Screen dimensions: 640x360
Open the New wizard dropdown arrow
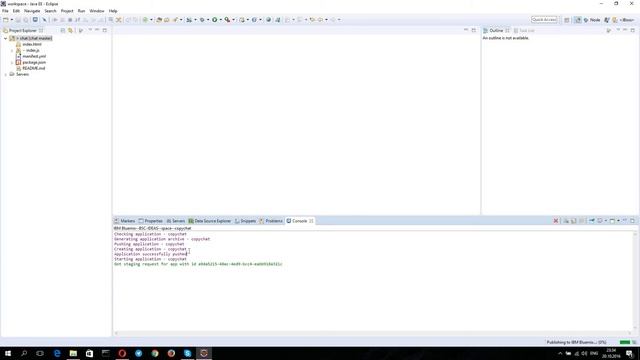click(11, 20)
